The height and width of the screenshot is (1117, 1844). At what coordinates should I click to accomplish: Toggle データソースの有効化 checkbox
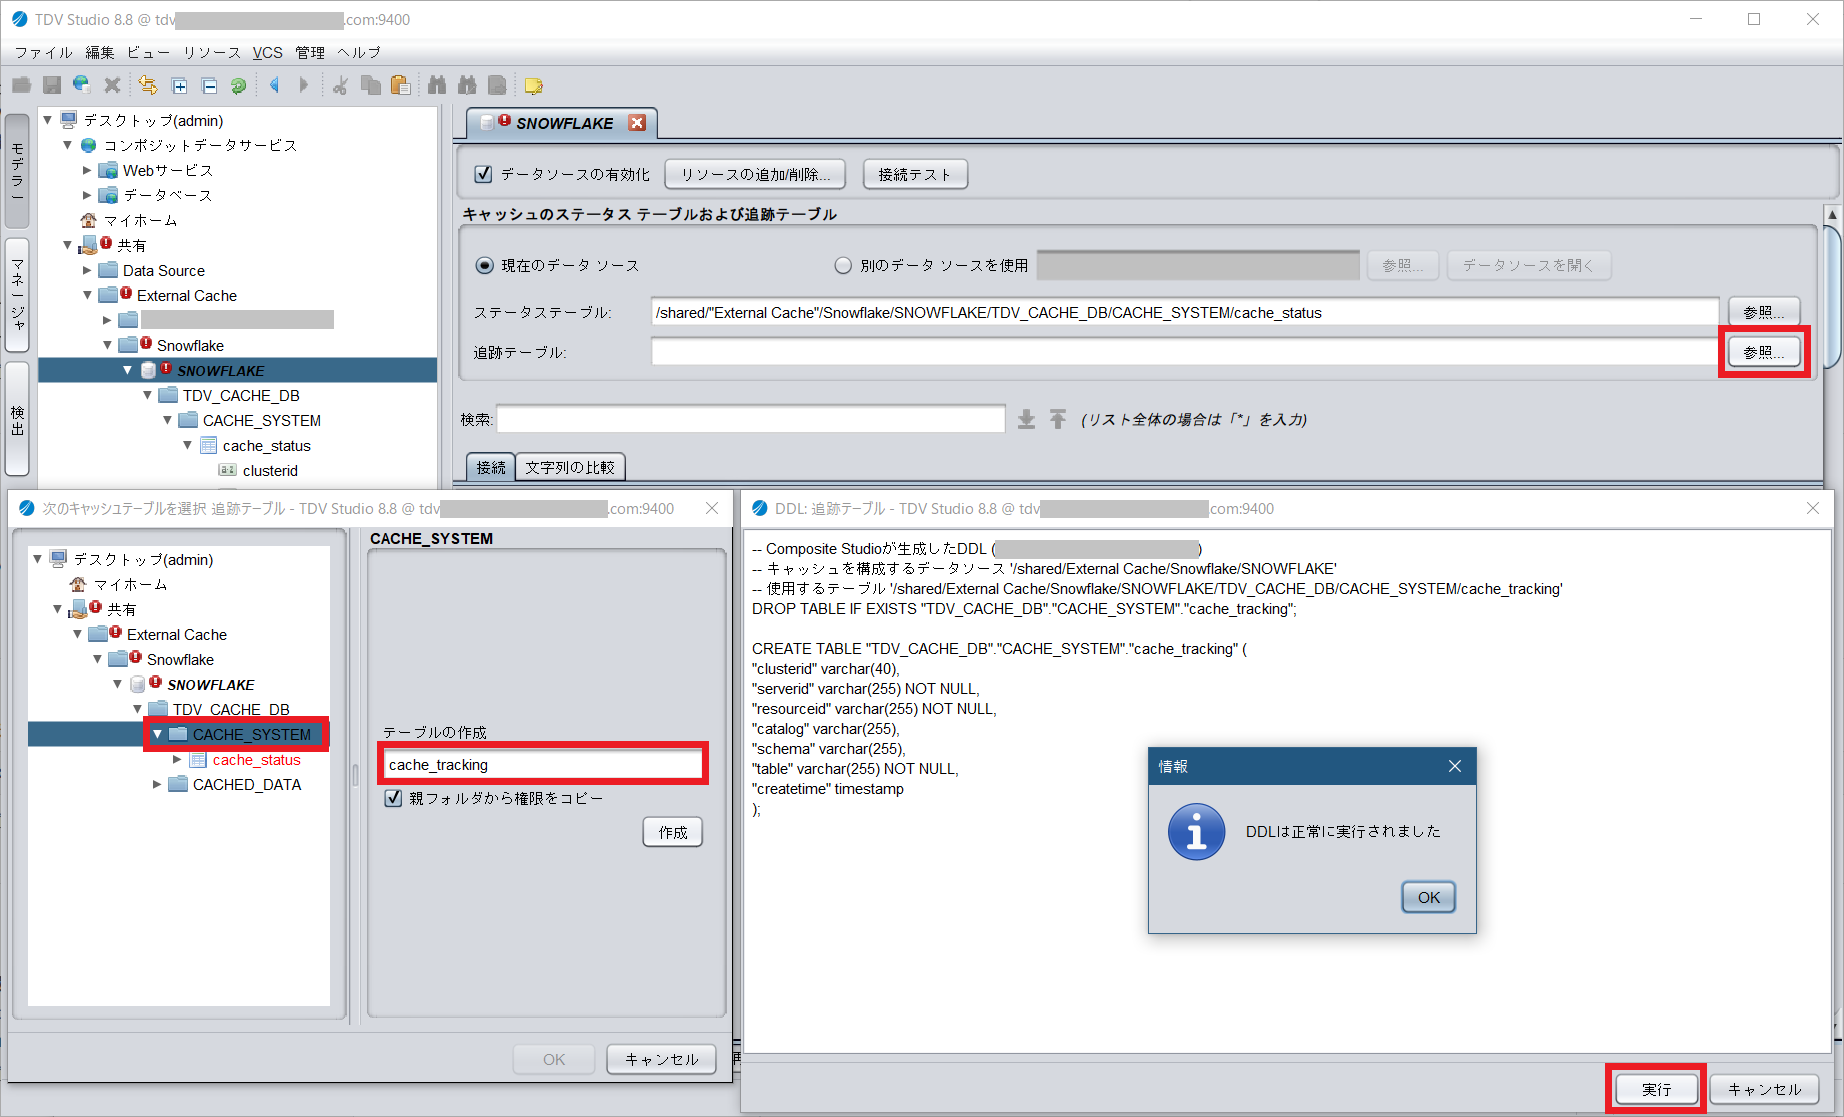pyautogui.click(x=483, y=174)
